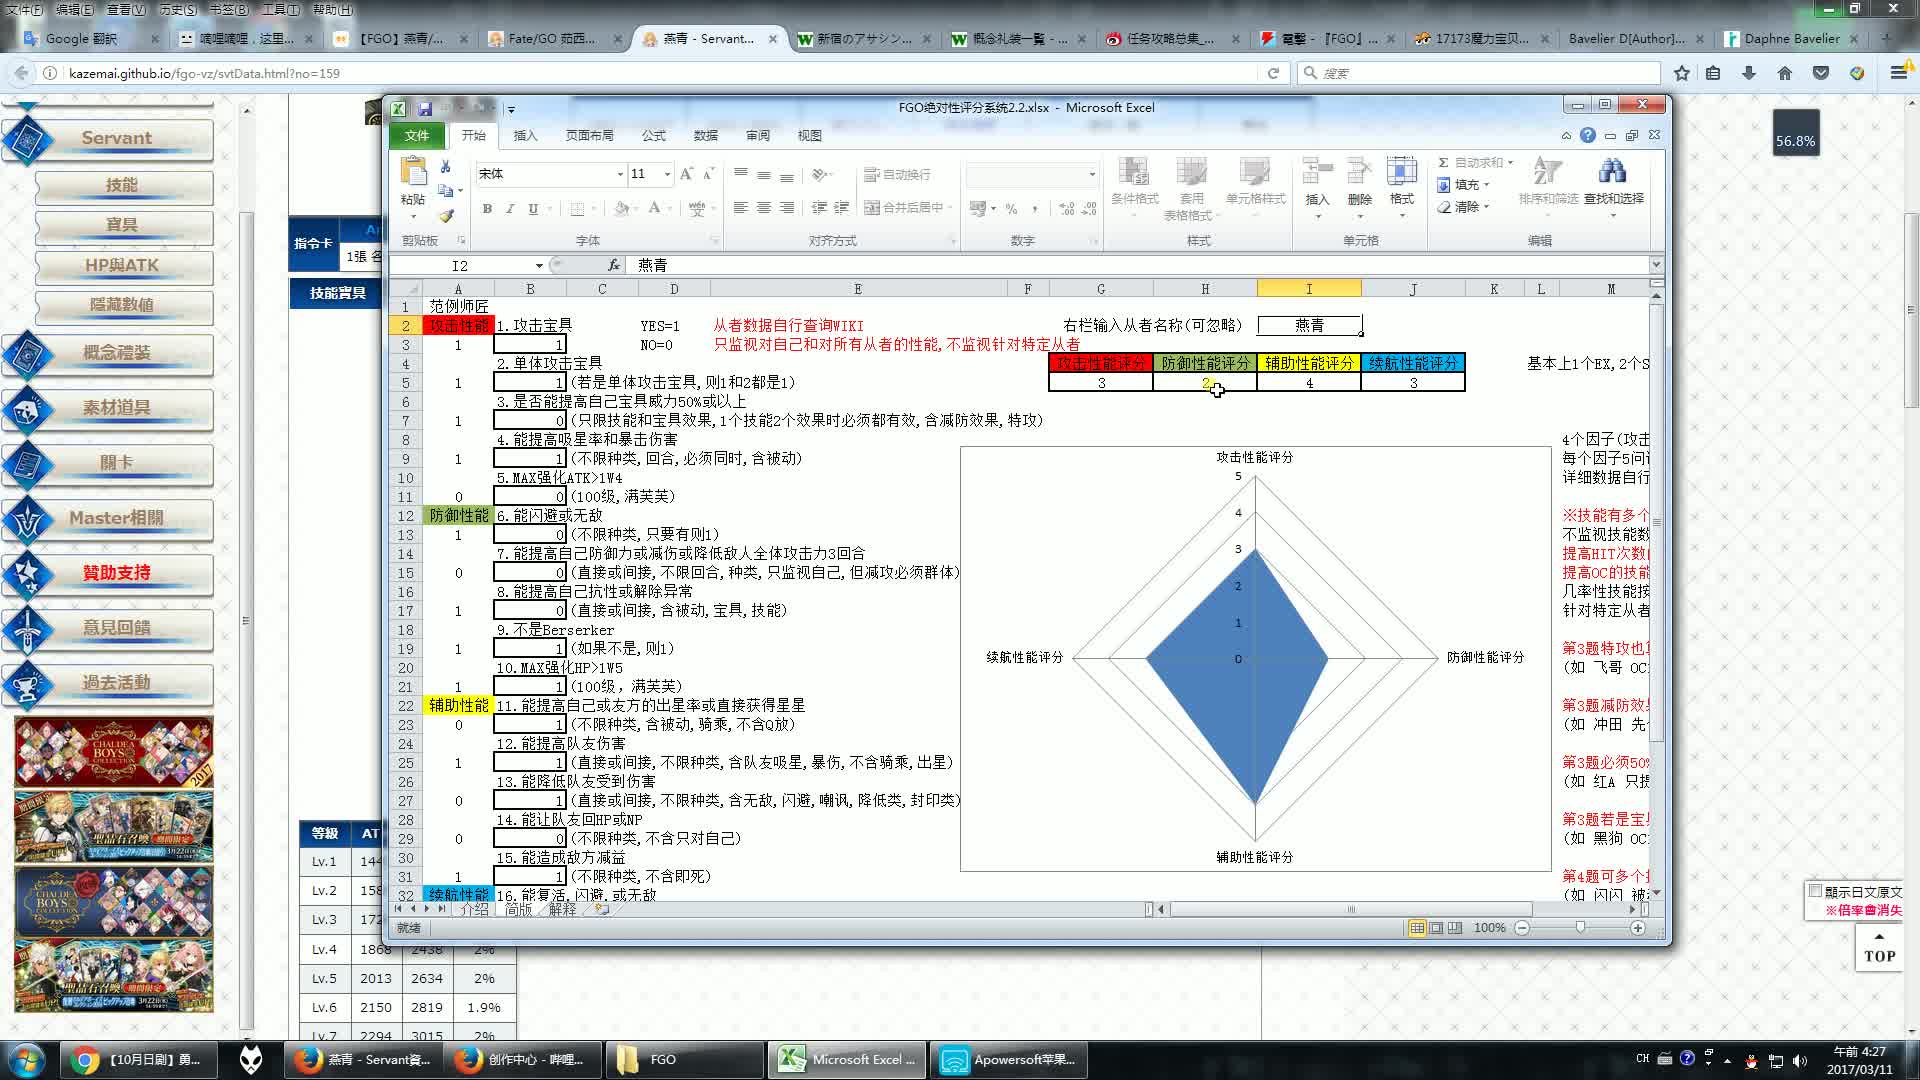This screenshot has height=1080, width=1920.
Task: Click cell I2 containing 燕青
Action: tap(1309, 325)
